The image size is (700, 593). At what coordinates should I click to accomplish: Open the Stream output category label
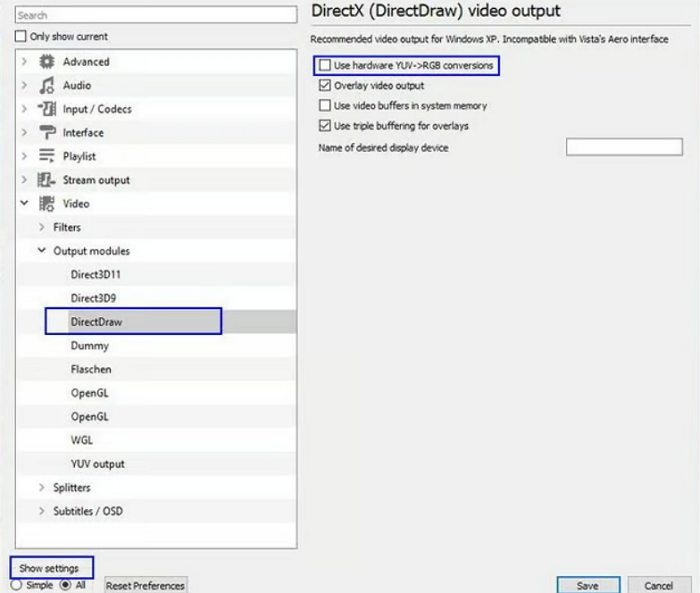pyautogui.click(x=96, y=180)
